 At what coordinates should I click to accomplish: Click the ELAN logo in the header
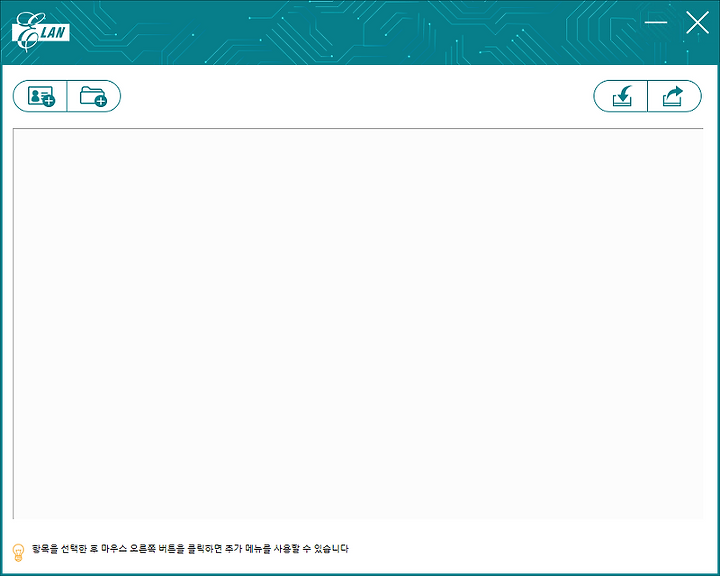click(40, 32)
